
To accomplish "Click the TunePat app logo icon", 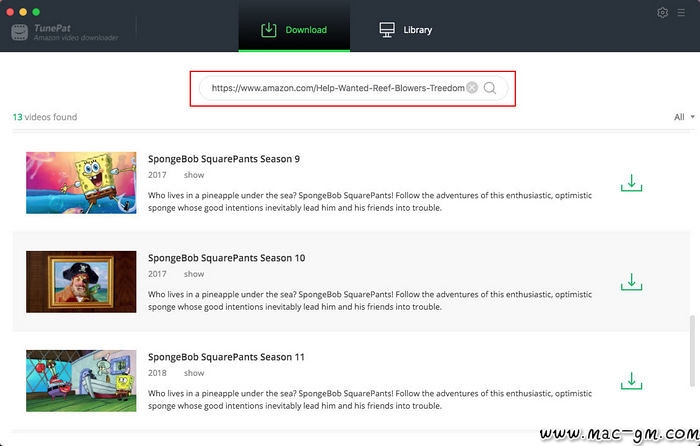I will click(20, 32).
